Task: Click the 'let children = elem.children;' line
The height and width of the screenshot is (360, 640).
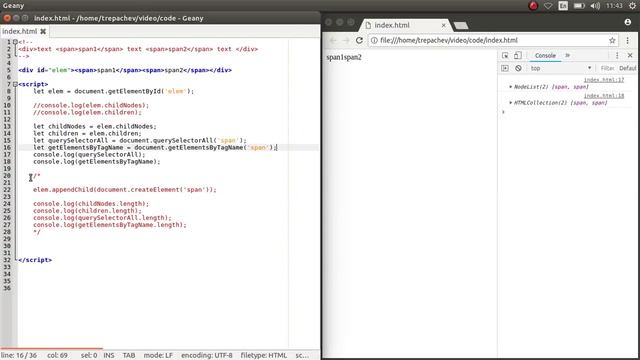Action: point(87,133)
